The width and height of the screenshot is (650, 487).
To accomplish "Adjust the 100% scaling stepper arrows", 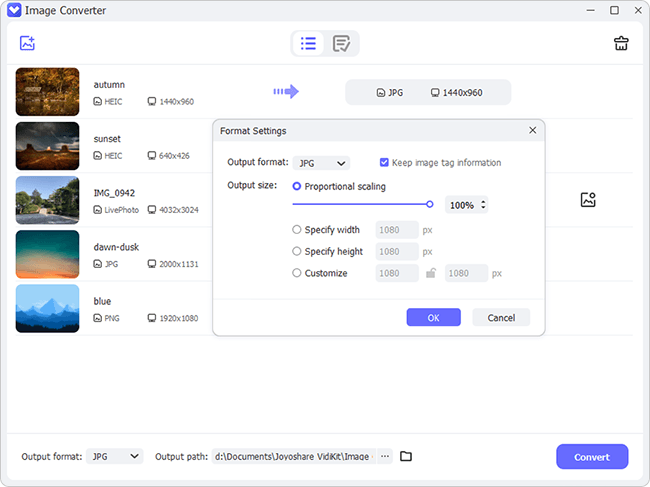I will point(483,205).
